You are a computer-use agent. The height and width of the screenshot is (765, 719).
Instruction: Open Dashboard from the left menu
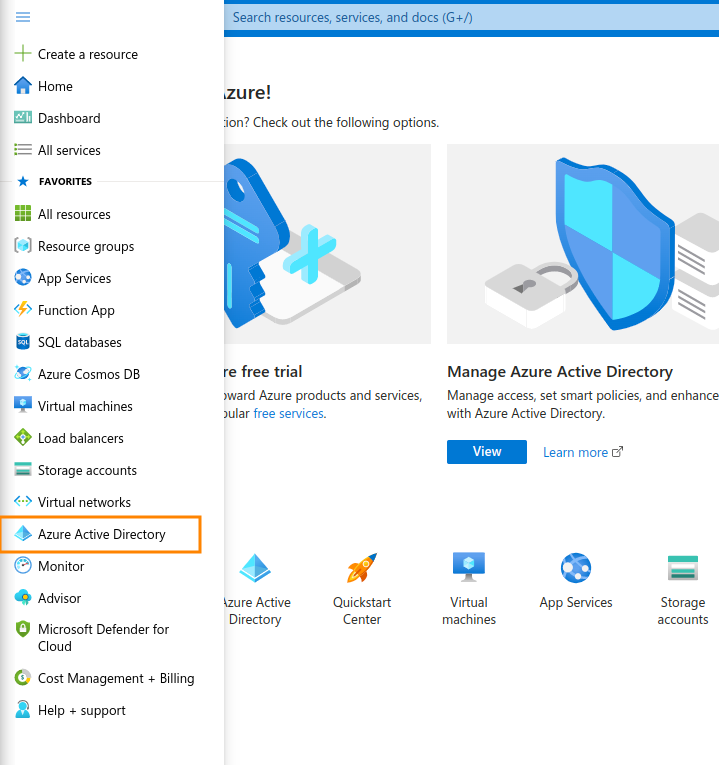tap(69, 118)
